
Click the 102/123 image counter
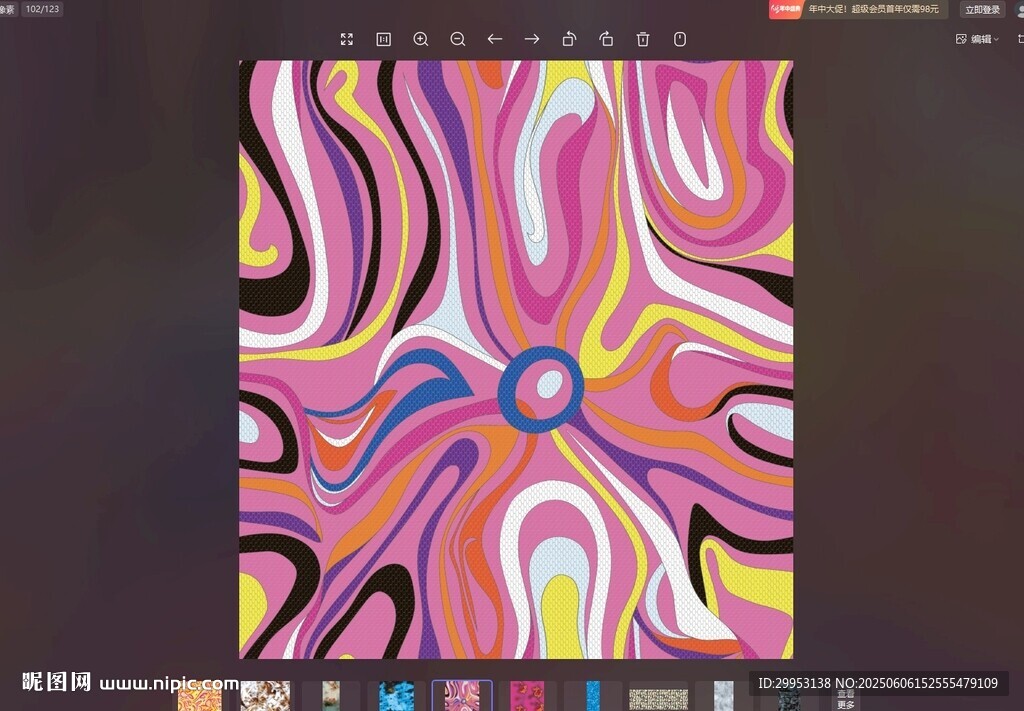coord(42,8)
